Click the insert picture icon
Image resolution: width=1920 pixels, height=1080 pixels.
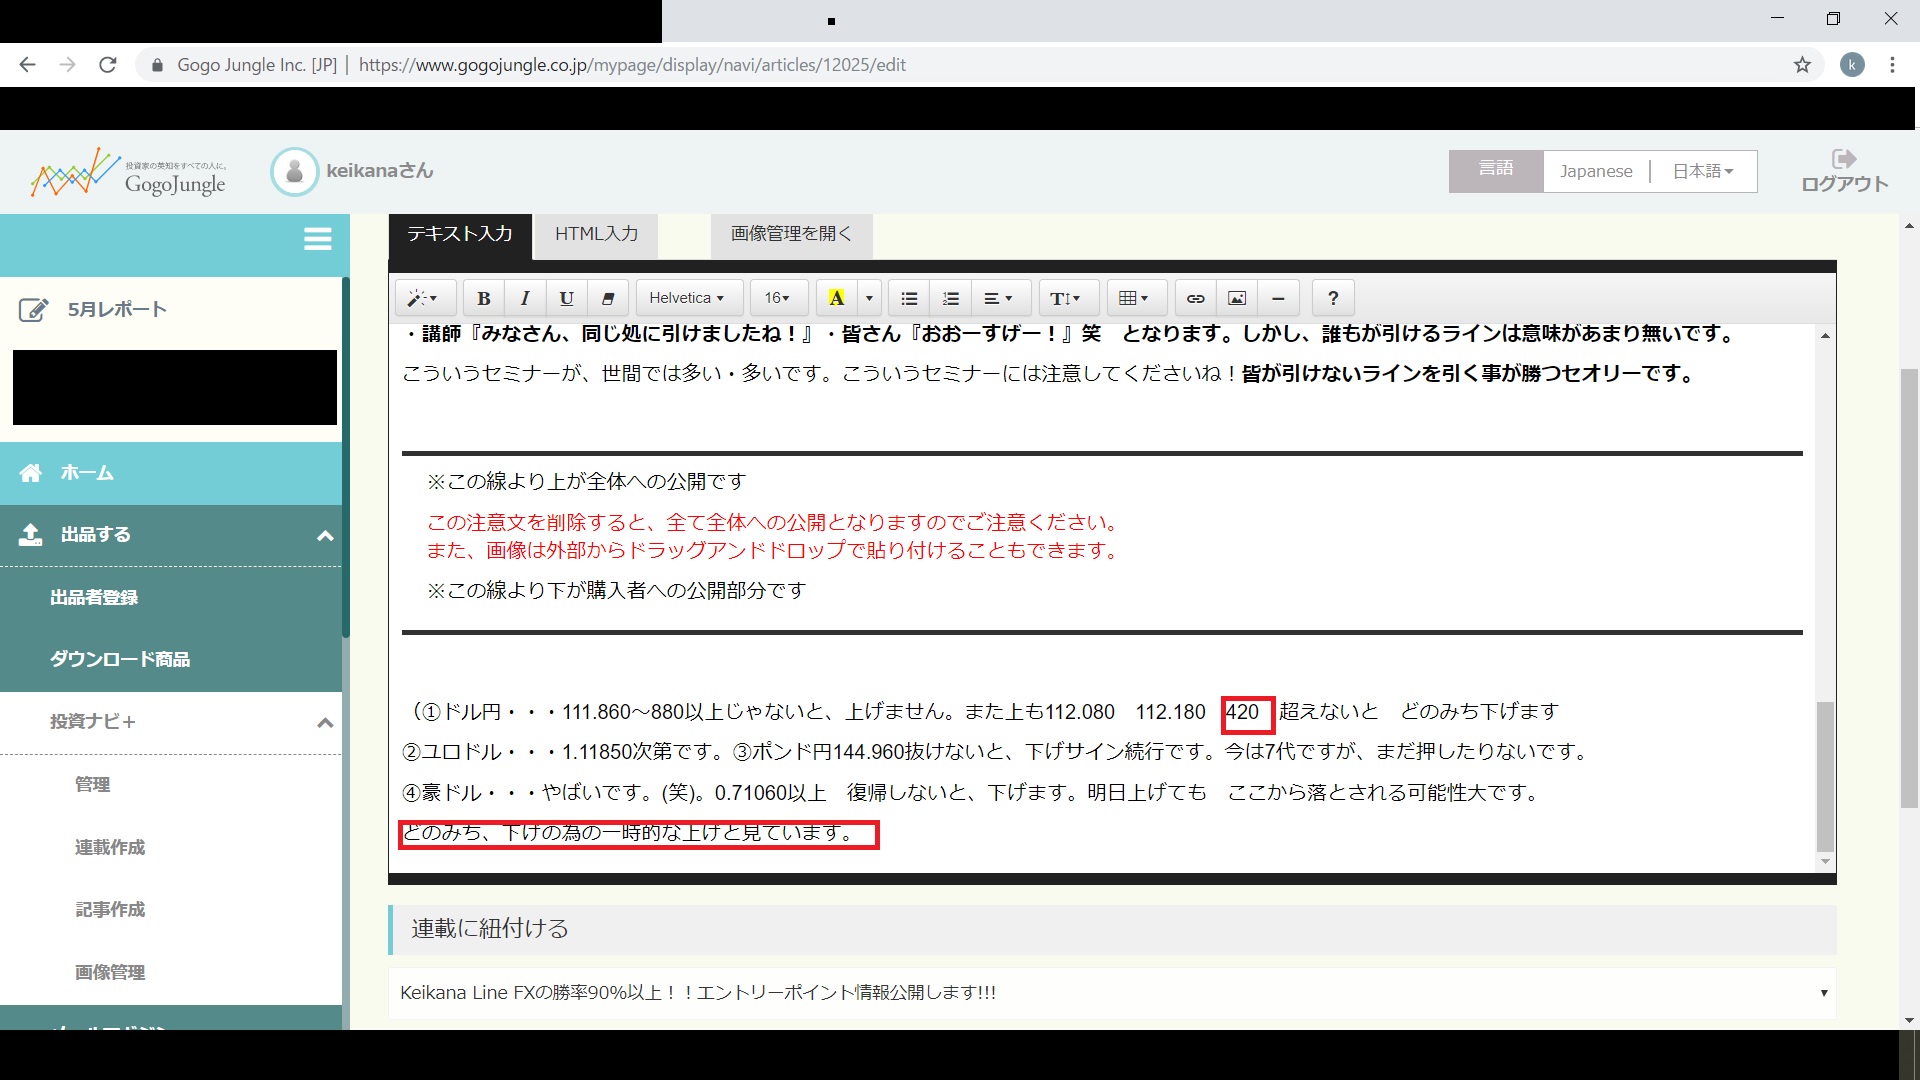[1237, 298]
